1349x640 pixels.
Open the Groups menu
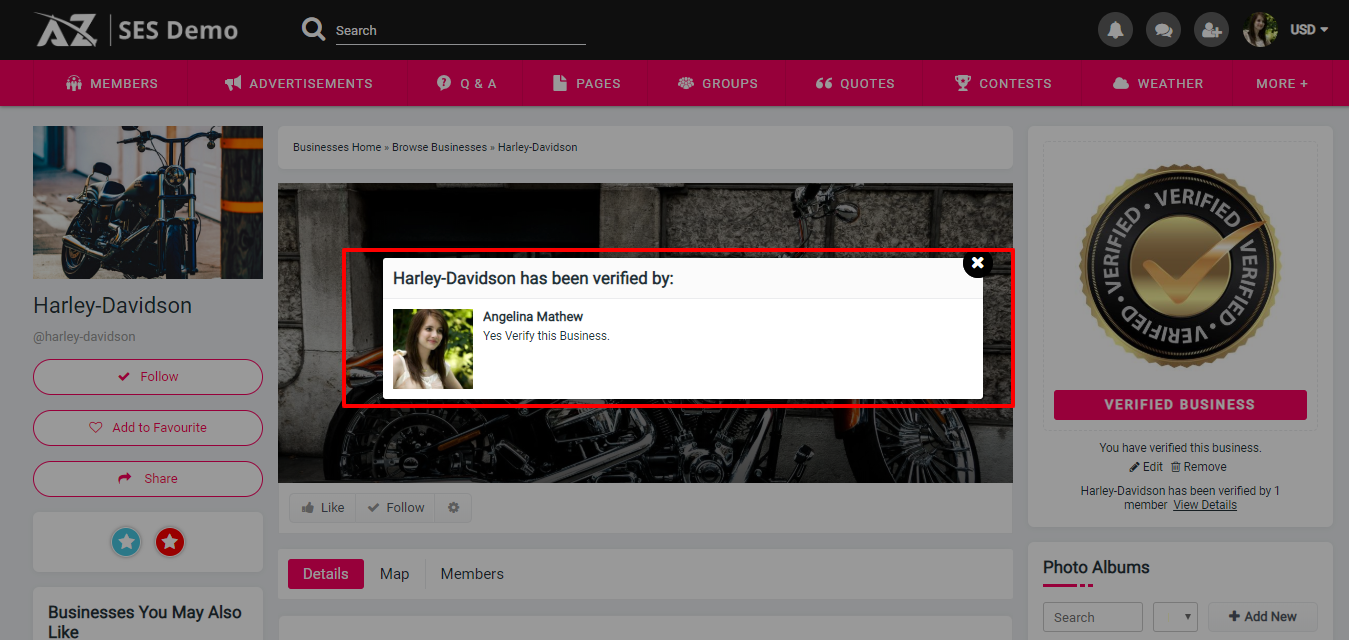pyautogui.click(x=718, y=83)
